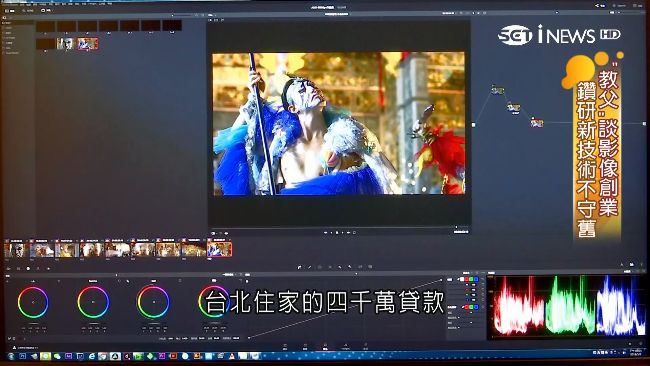The height and width of the screenshot is (366, 650).
Task: Open the Camera Raw palette icon
Action: click(8, 269)
